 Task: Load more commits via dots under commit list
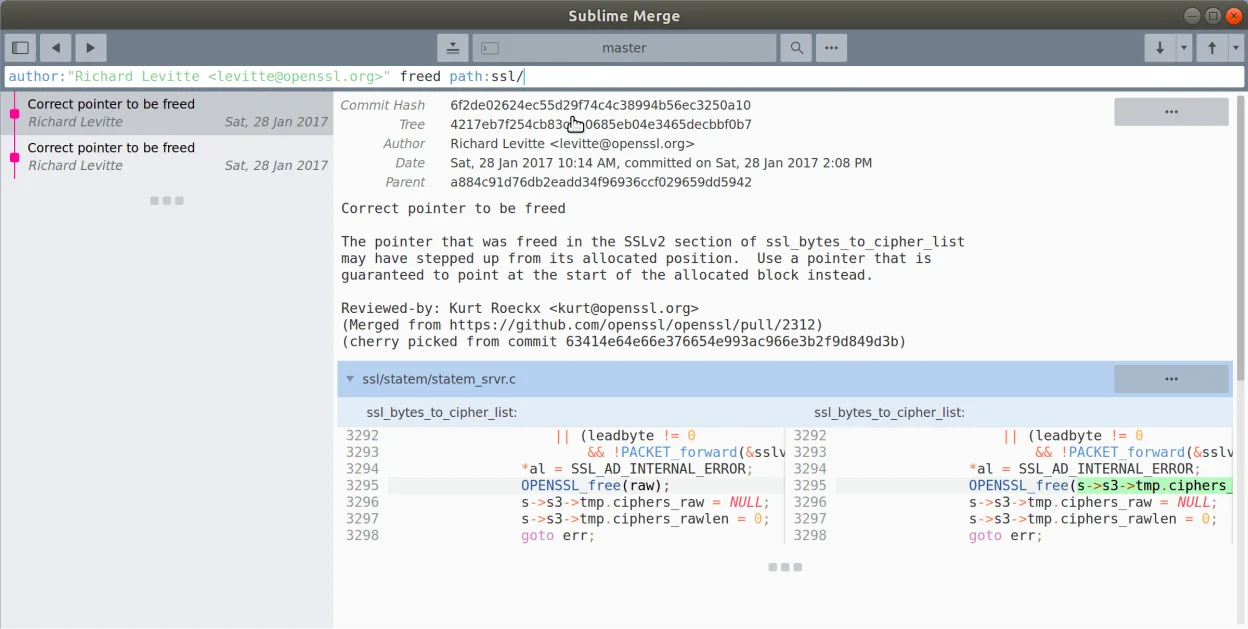click(x=166, y=201)
